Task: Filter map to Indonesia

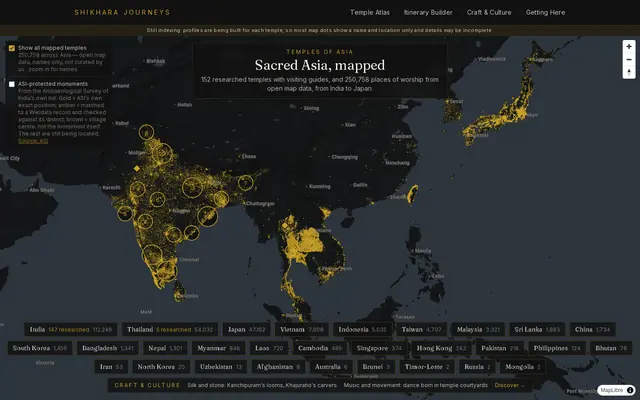Action: (x=362, y=329)
